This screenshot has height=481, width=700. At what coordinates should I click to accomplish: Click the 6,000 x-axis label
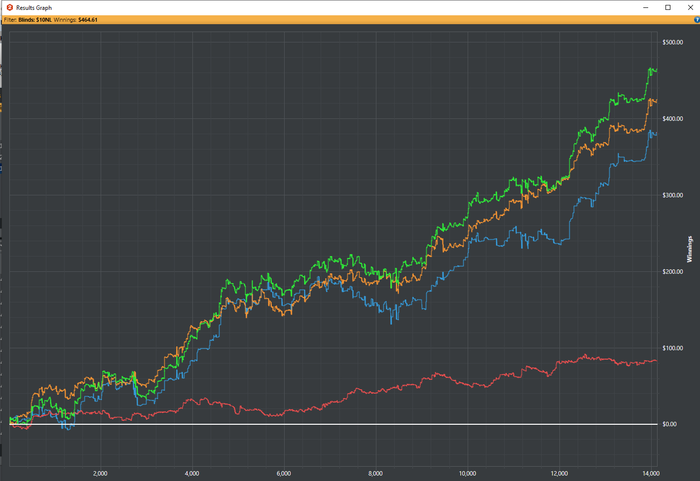284,473
